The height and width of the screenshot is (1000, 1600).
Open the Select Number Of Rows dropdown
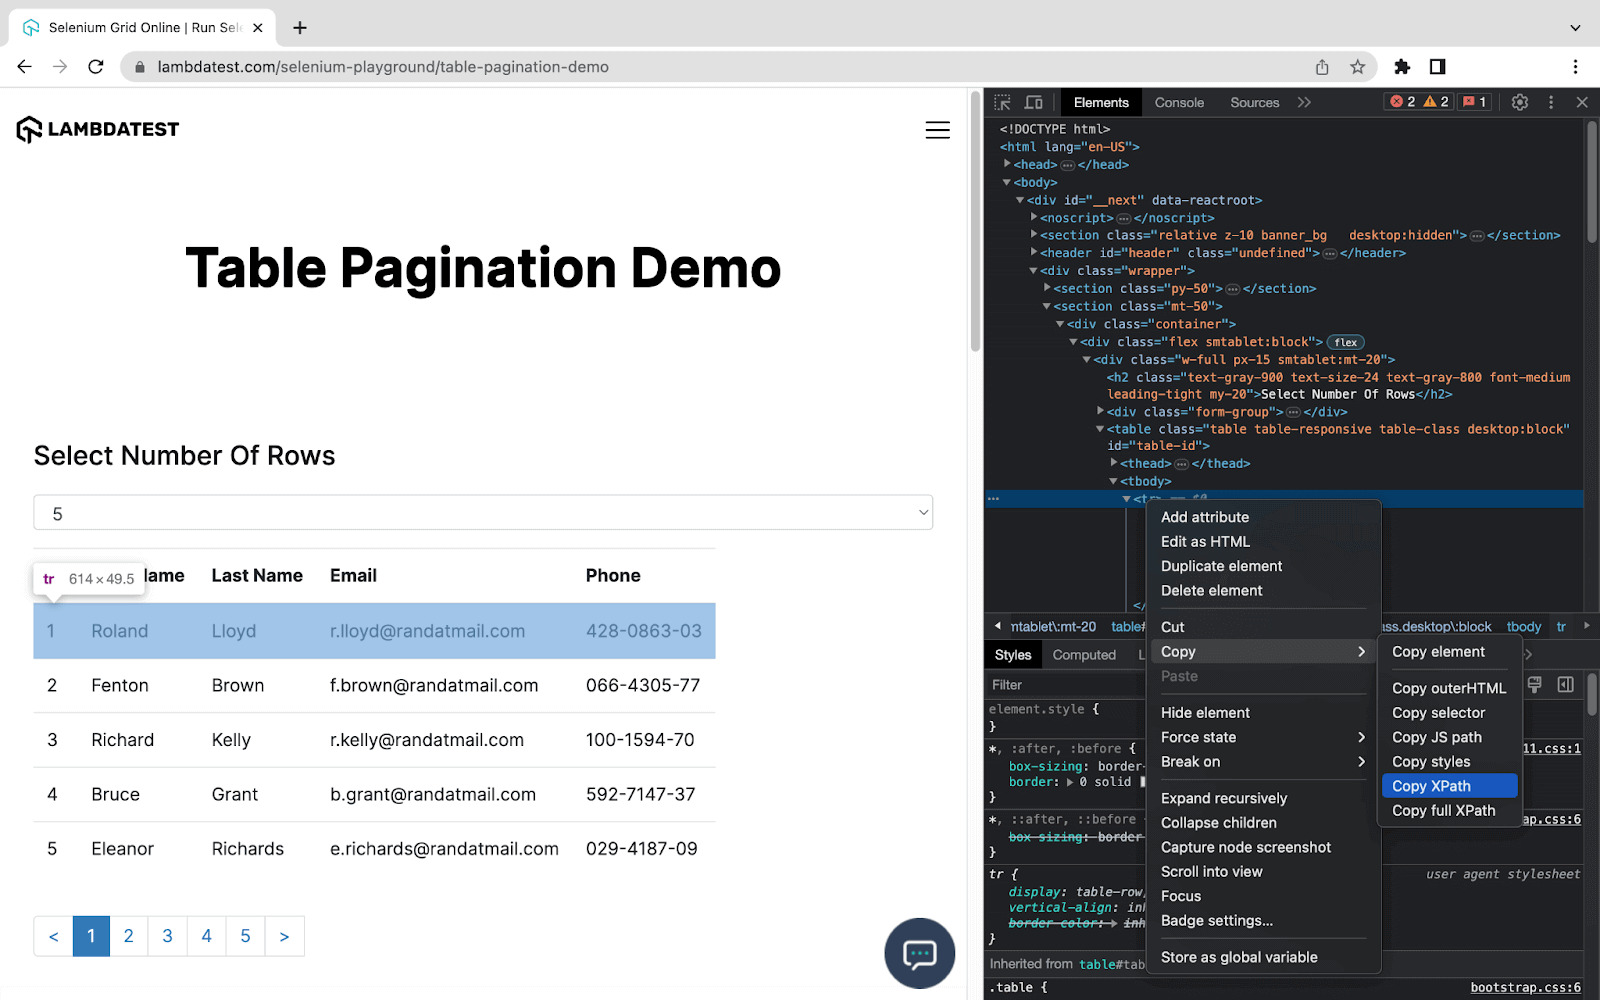pyautogui.click(x=483, y=512)
